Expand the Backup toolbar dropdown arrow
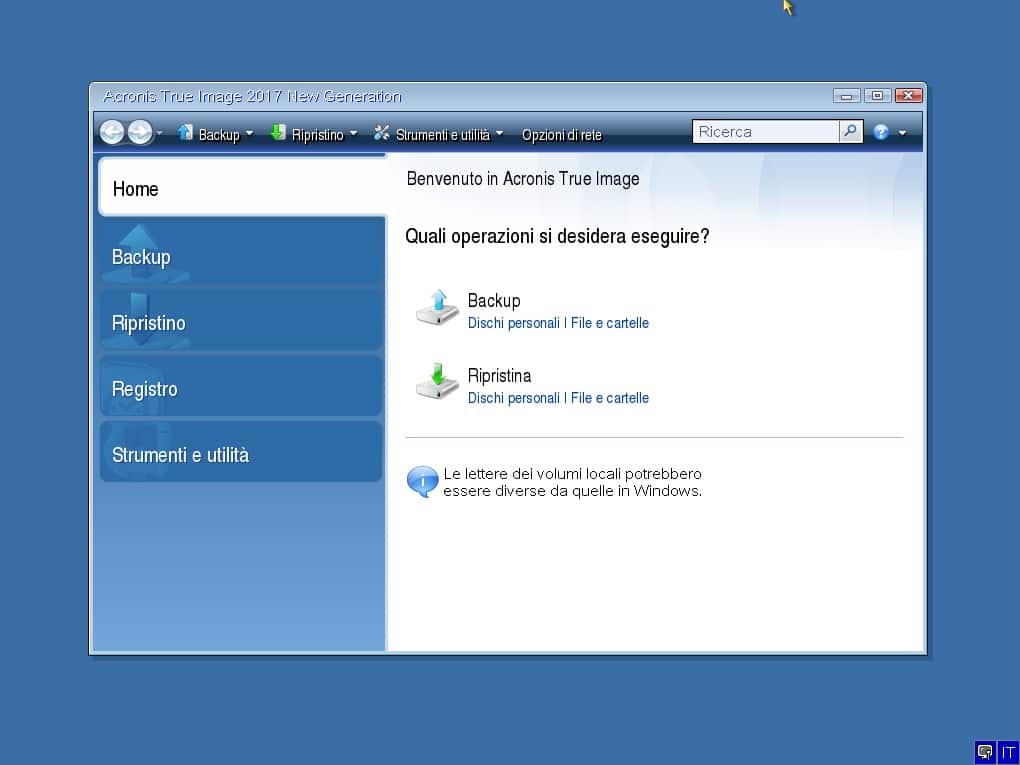Viewport: 1020px width, 765px height. coord(249,133)
